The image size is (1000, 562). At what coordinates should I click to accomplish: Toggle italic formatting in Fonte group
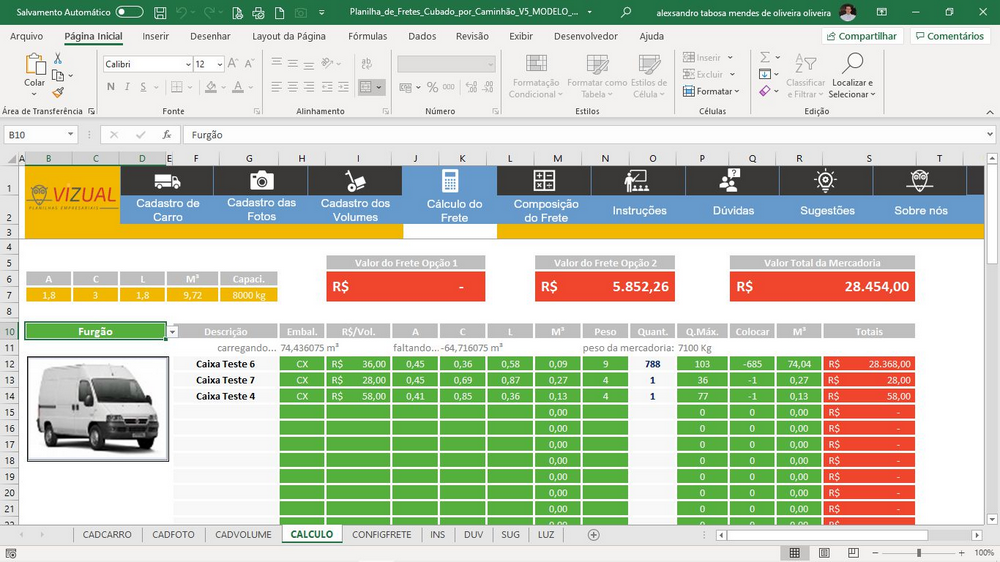[x=127, y=87]
